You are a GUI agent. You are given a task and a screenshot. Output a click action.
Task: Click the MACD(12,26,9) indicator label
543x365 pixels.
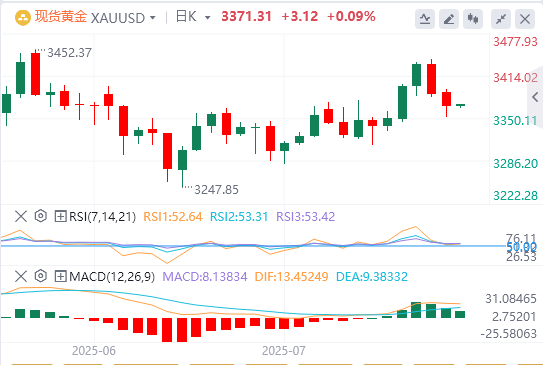coord(112,277)
